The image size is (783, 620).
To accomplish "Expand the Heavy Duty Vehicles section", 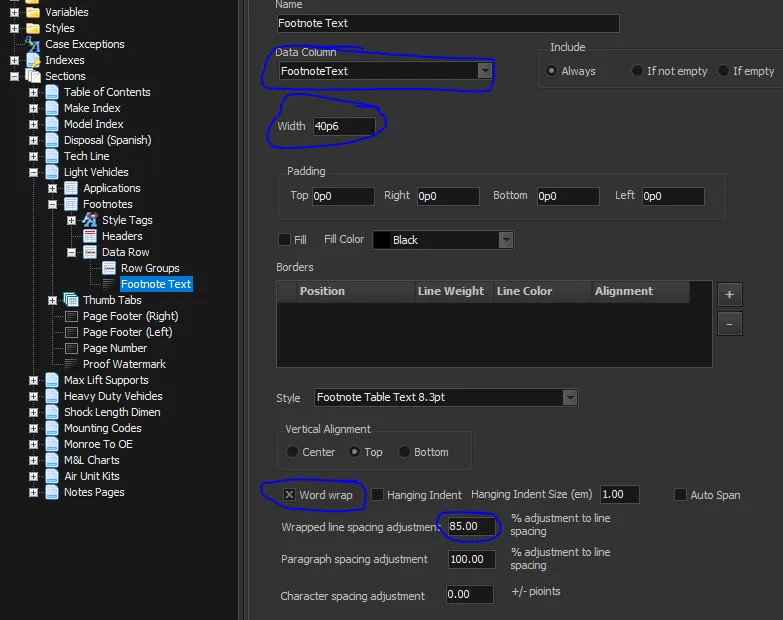I will coord(33,396).
